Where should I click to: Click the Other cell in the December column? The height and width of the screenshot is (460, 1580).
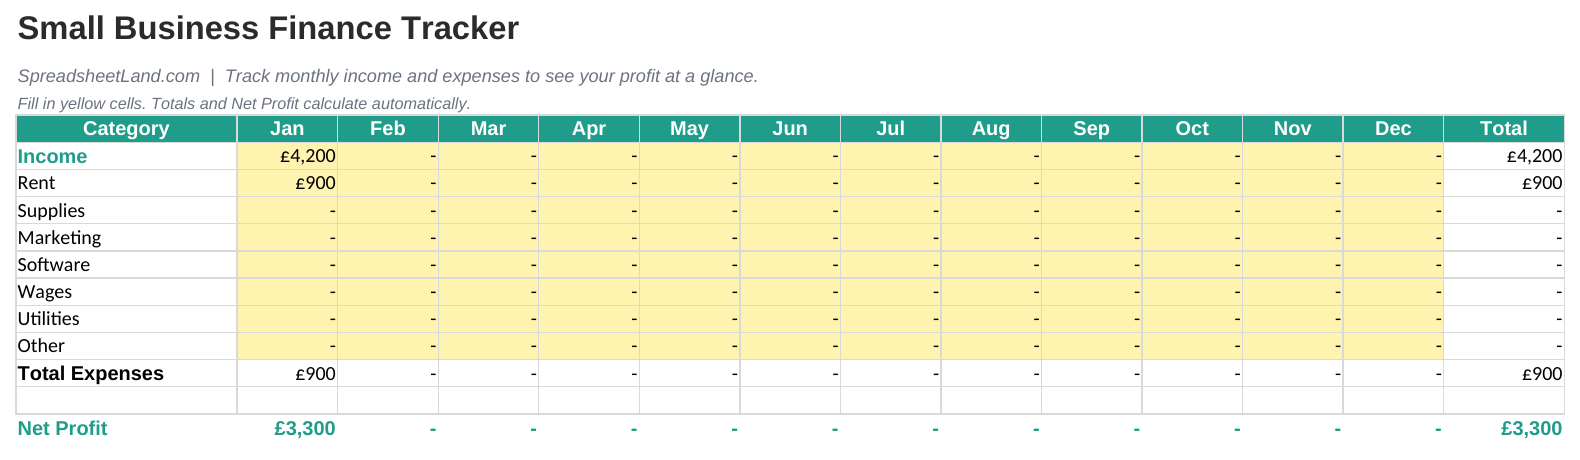tap(1393, 345)
